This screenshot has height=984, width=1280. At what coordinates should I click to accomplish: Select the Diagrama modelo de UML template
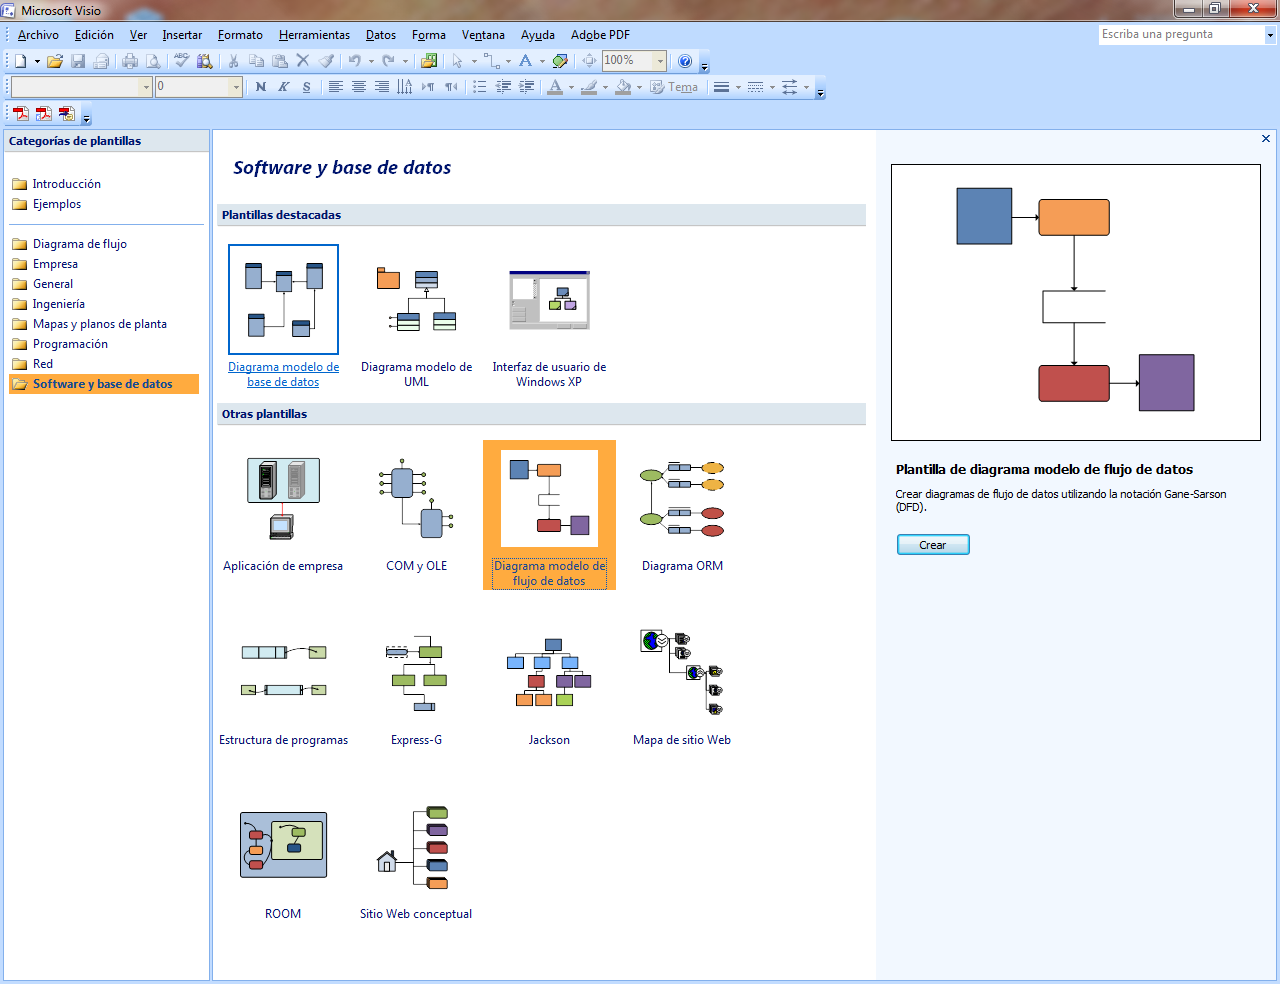[x=416, y=318]
